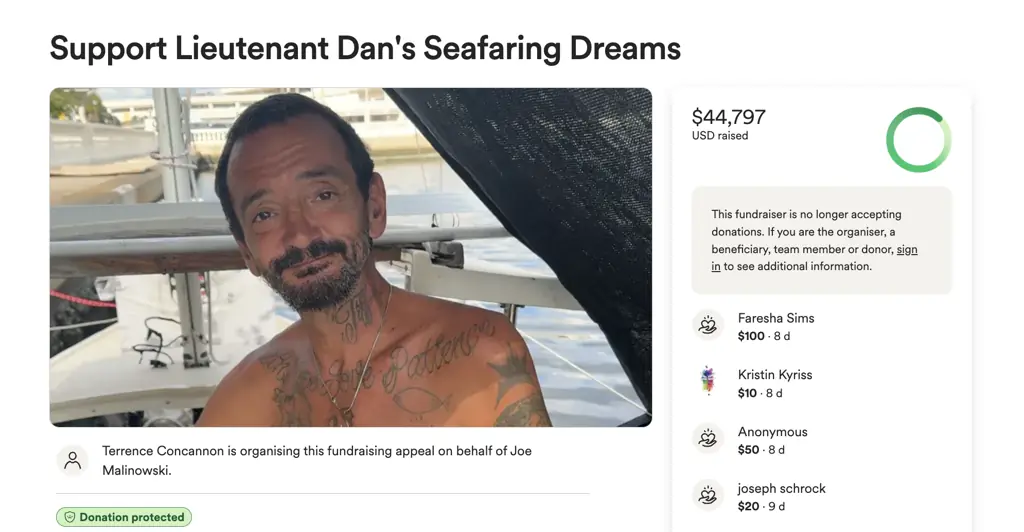
Task: Open the "sign in" link
Action: (905, 249)
